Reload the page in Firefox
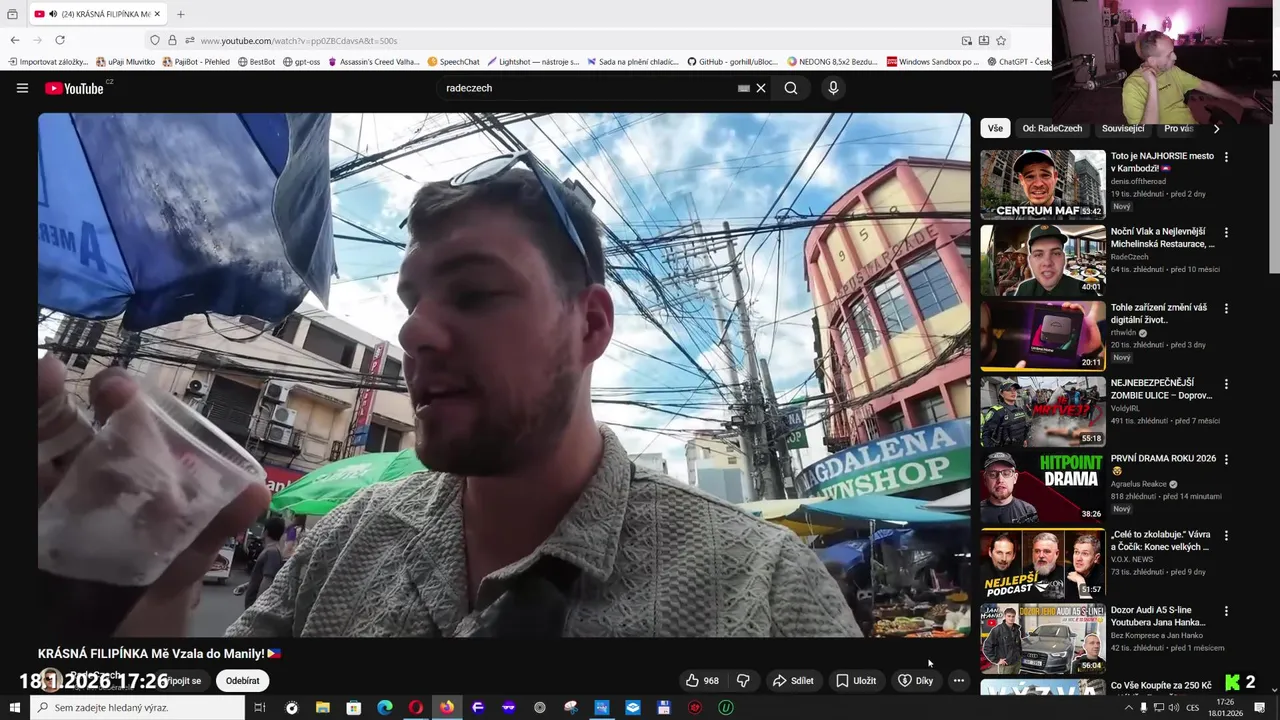Viewport: 1280px width, 720px height. click(60, 40)
